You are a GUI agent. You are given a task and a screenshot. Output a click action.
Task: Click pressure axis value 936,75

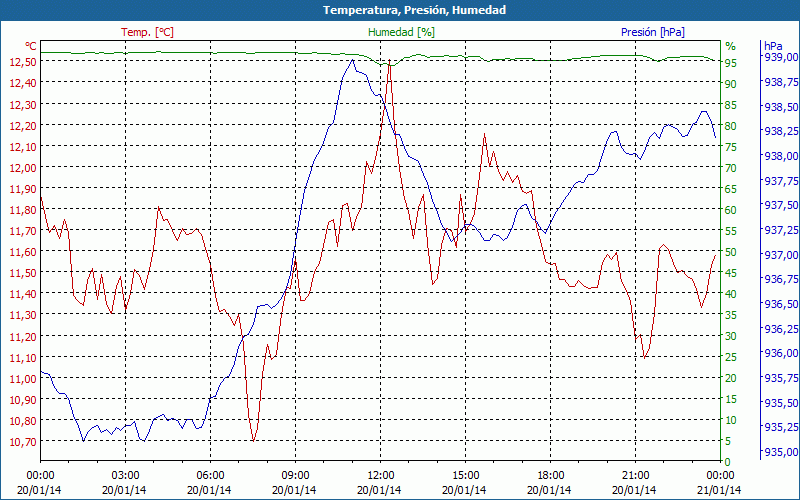pyautogui.click(x=780, y=279)
